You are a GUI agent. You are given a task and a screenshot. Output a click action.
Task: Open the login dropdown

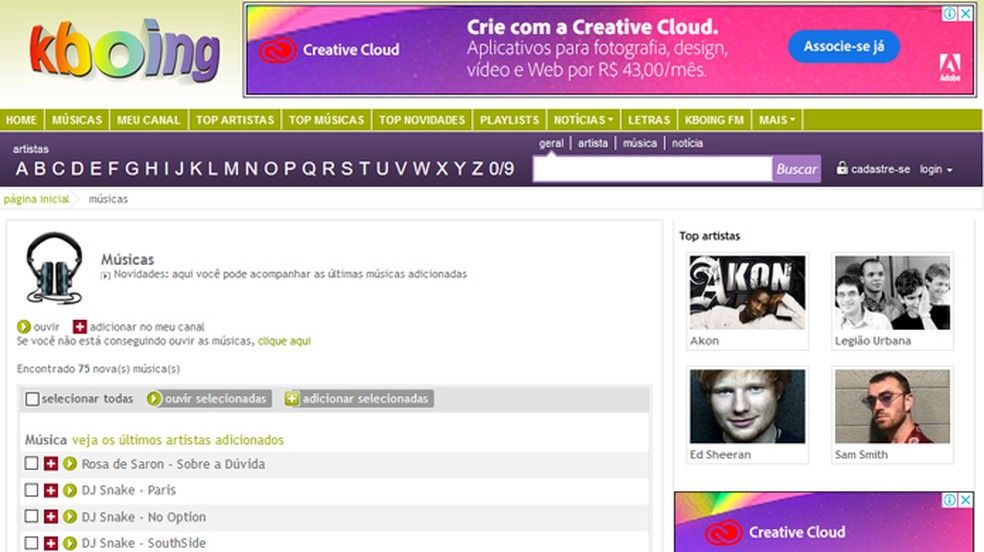[x=936, y=169]
